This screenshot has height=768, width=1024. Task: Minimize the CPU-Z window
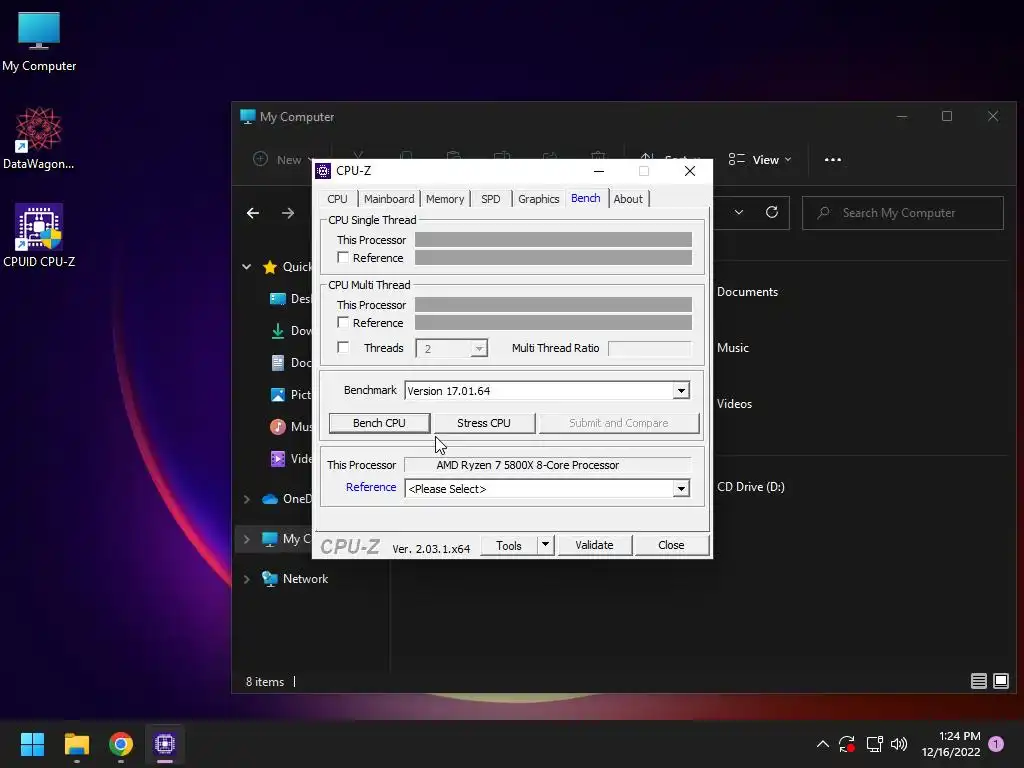599,171
